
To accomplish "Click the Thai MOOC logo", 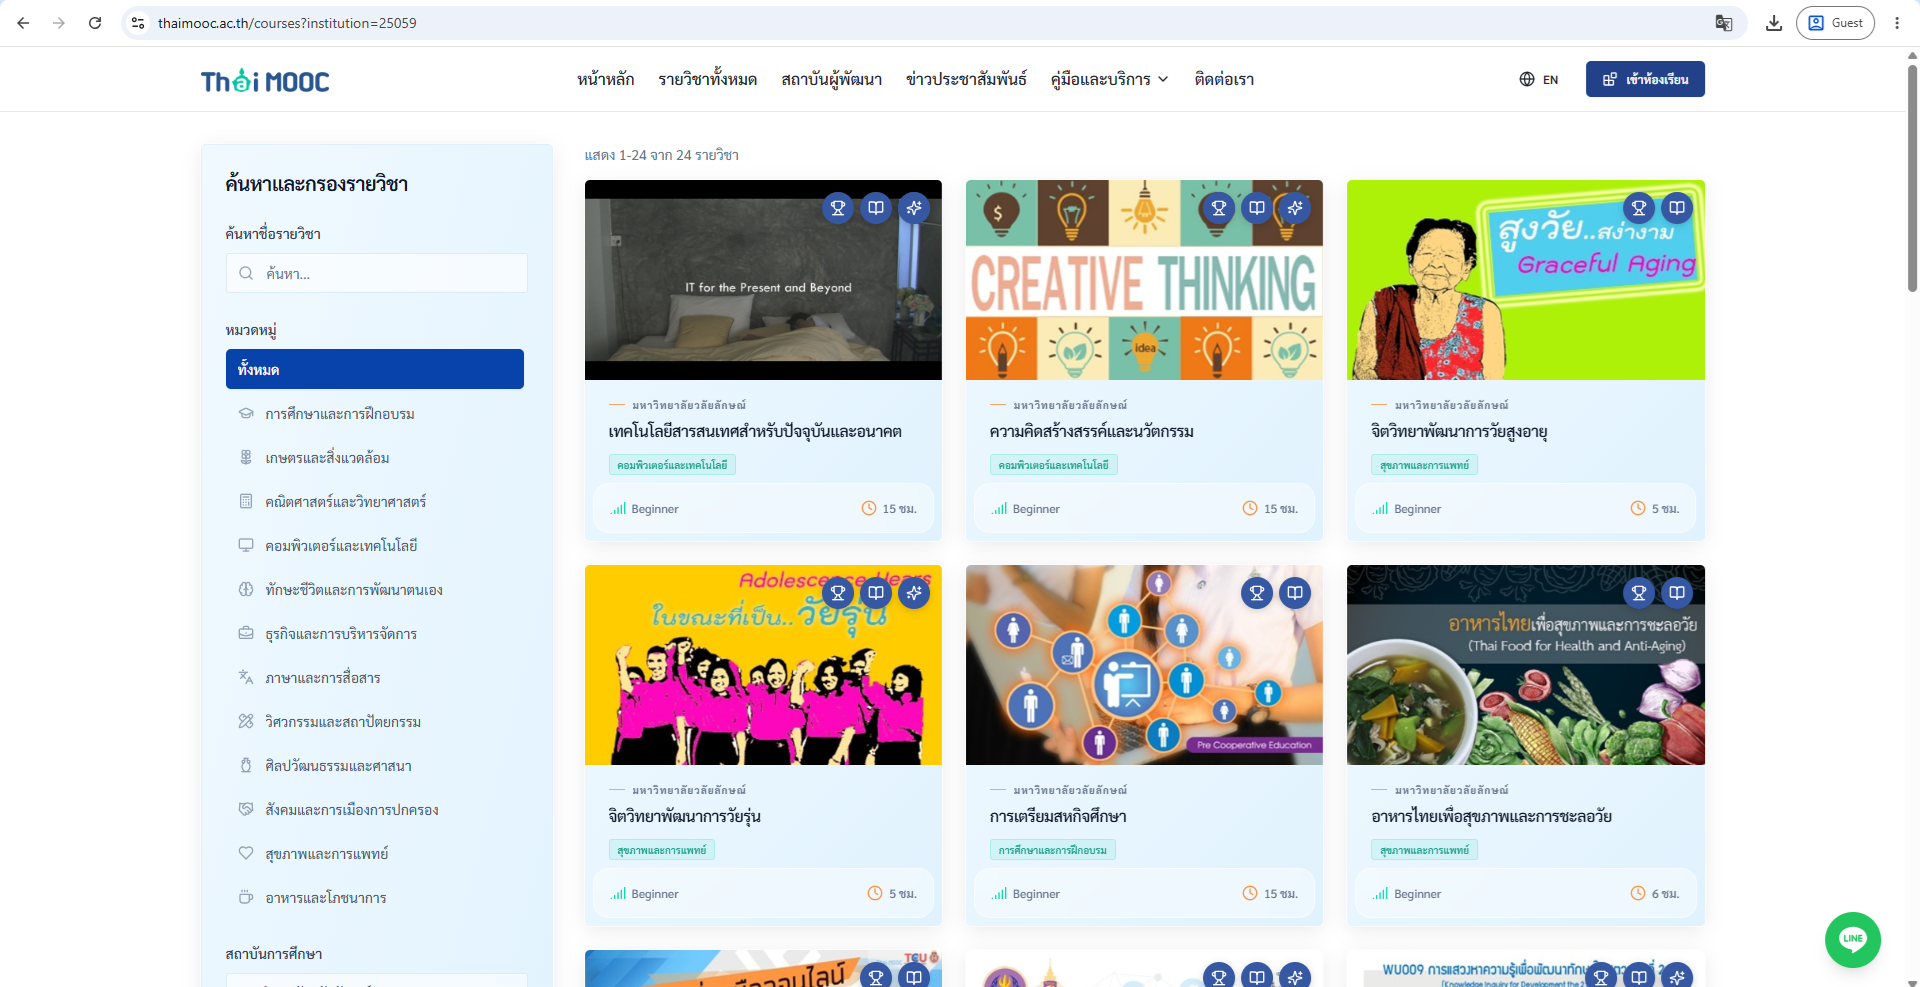I will click(265, 80).
